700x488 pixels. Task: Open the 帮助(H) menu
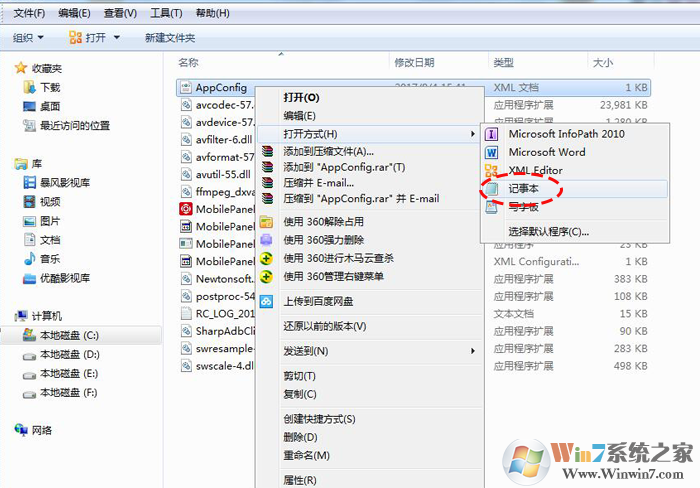coord(212,13)
